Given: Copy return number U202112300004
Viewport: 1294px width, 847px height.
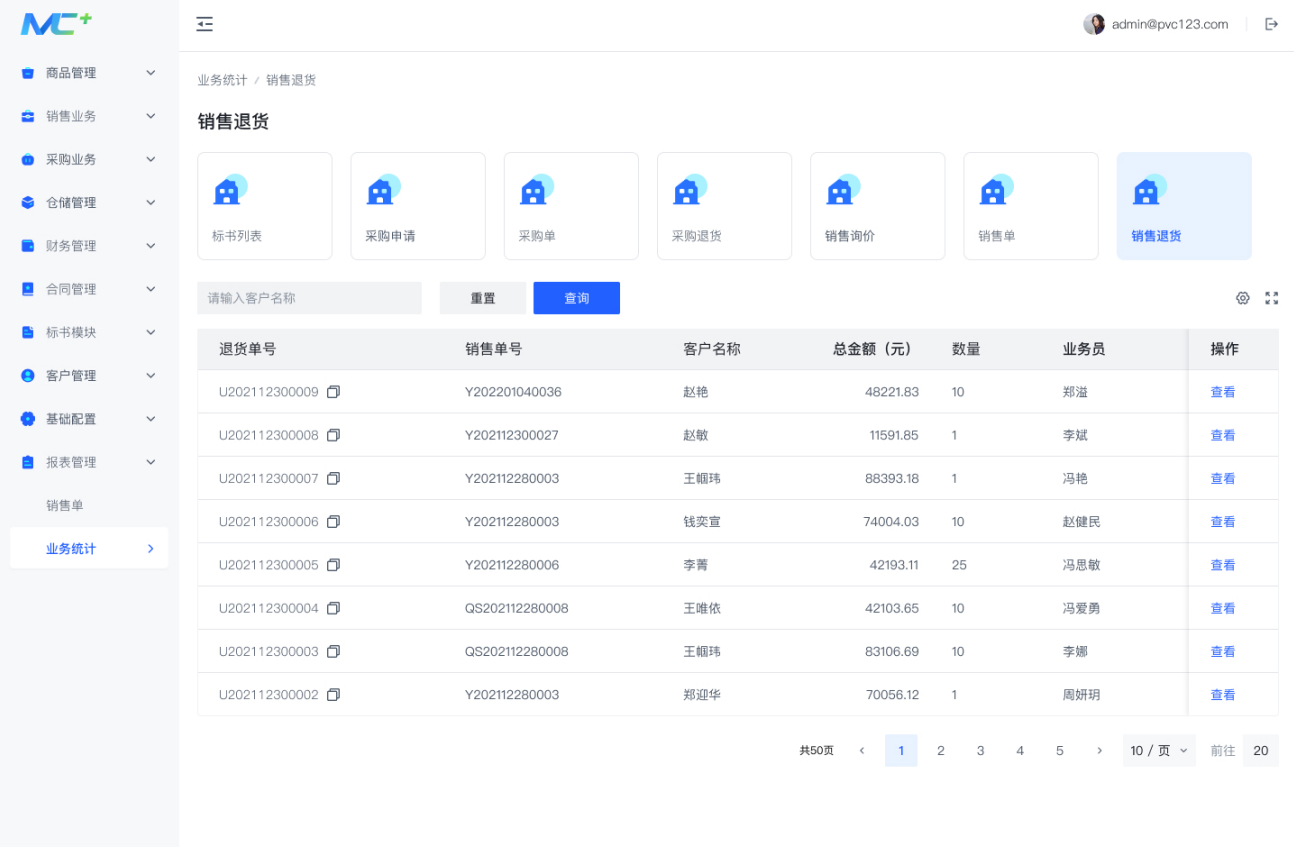Looking at the screenshot, I should (x=334, y=608).
